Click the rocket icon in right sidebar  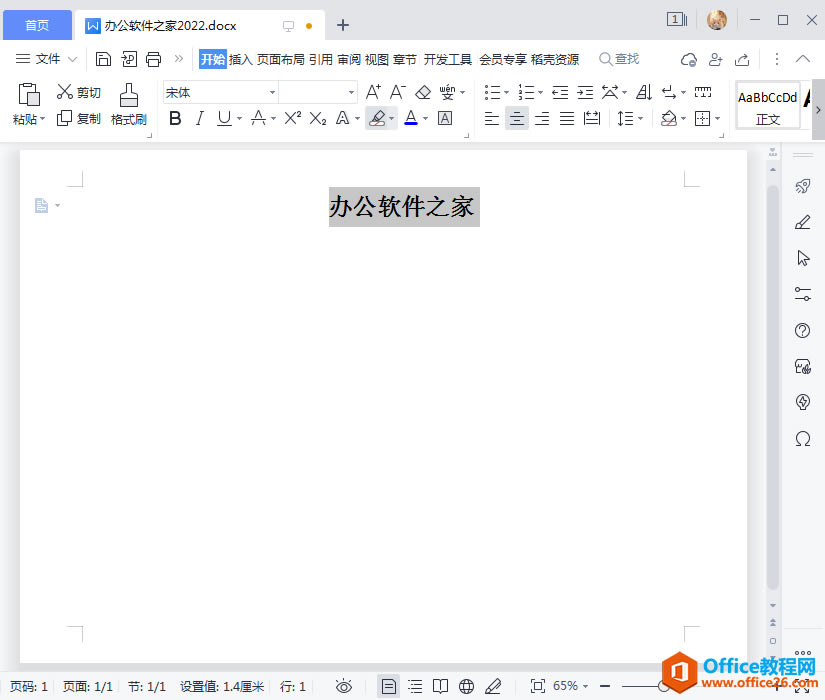click(802, 186)
